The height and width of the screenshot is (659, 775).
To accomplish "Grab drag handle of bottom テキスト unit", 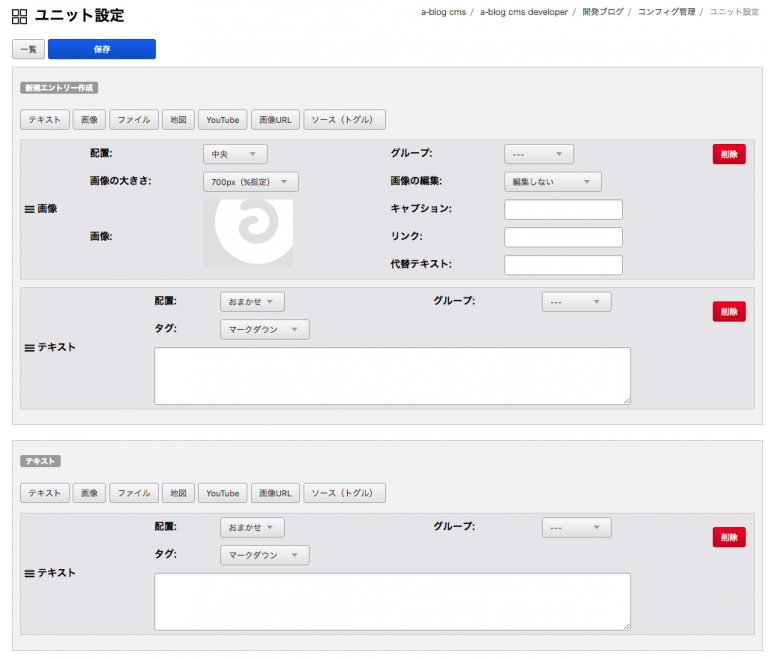I will tap(28, 574).
